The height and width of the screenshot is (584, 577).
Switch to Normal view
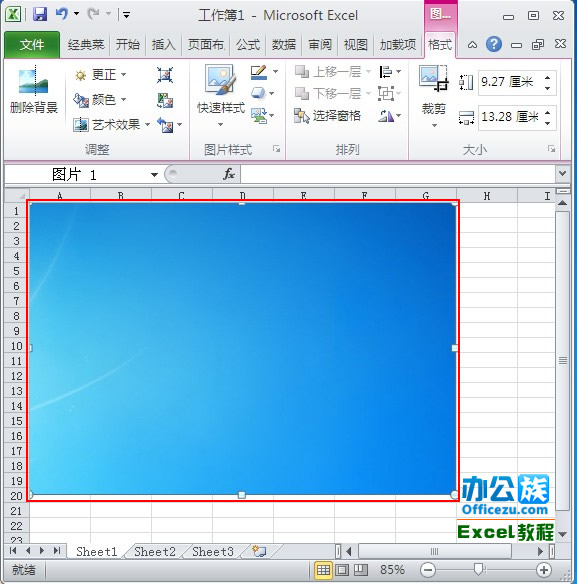[323, 570]
